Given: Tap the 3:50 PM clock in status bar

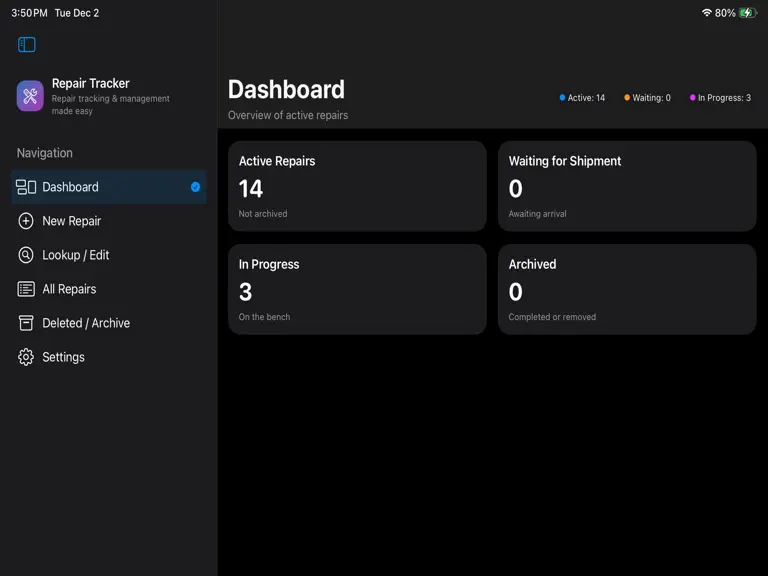Looking at the screenshot, I should coord(29,13).
